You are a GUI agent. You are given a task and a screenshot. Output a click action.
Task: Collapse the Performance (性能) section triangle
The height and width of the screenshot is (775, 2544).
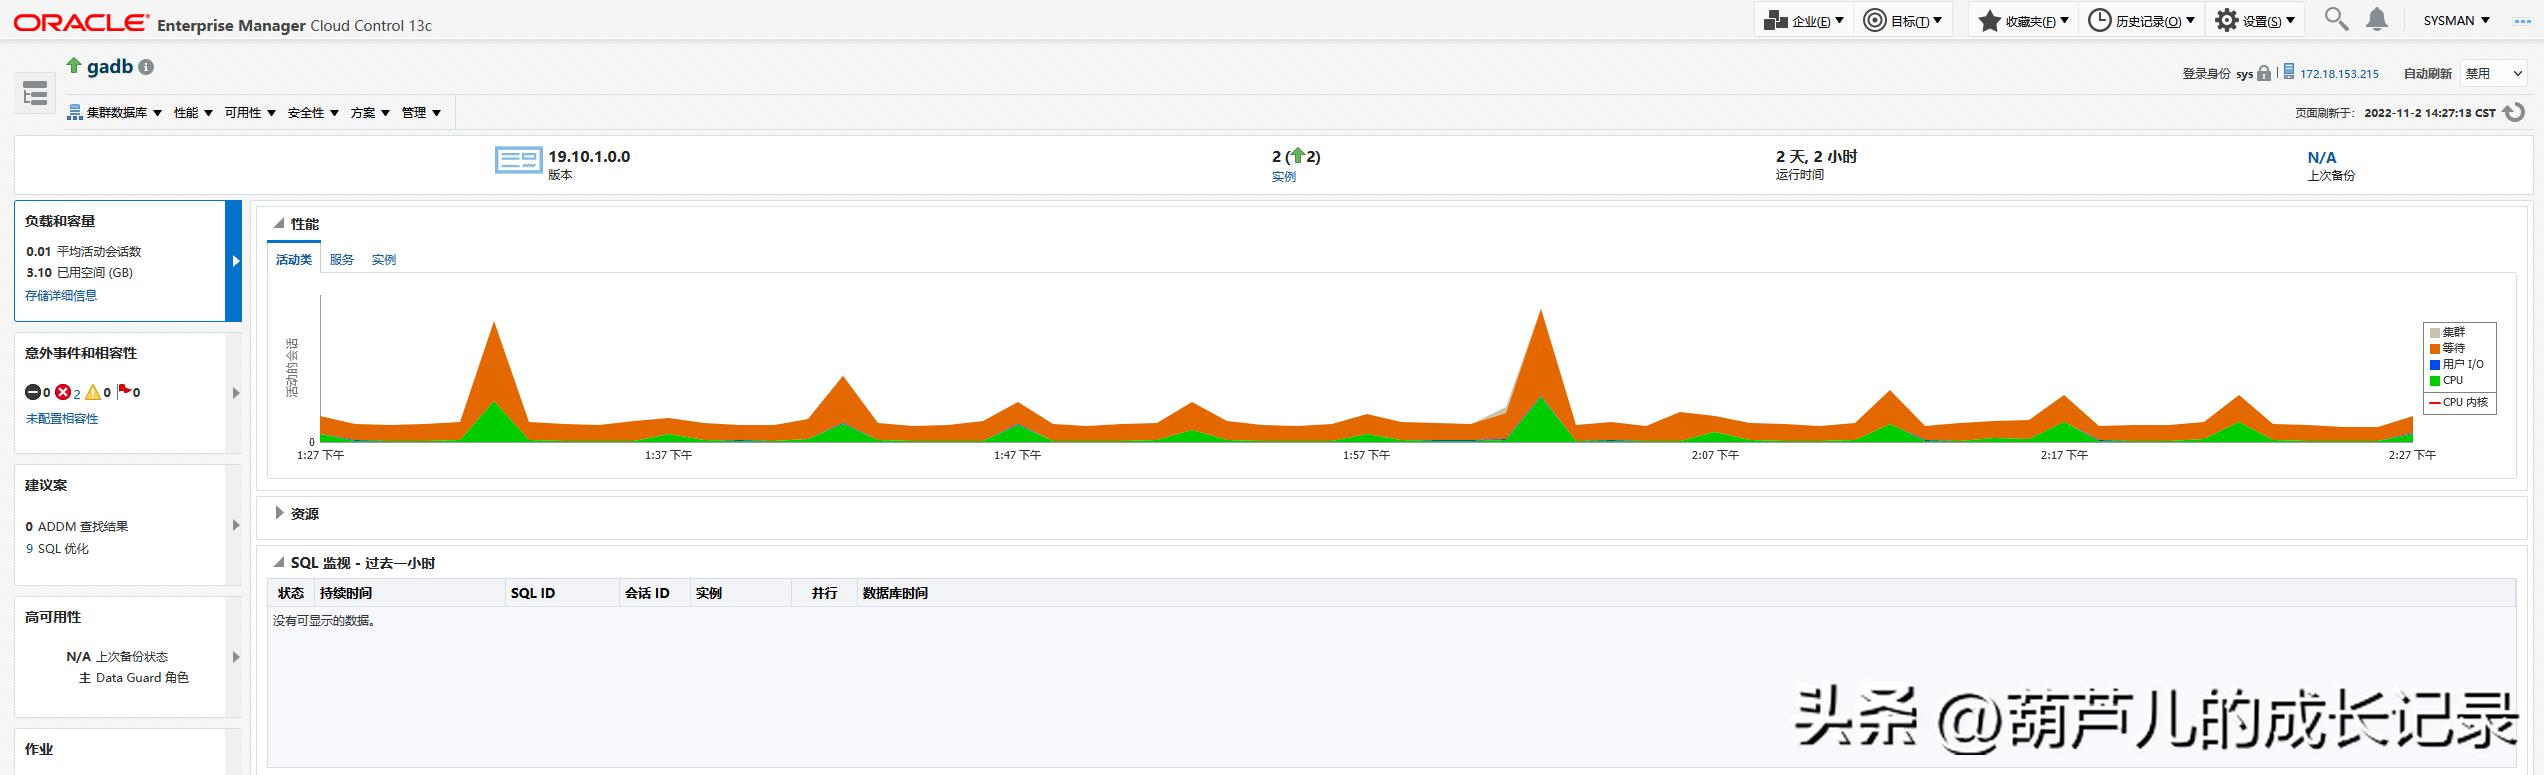tap(279, 223)
